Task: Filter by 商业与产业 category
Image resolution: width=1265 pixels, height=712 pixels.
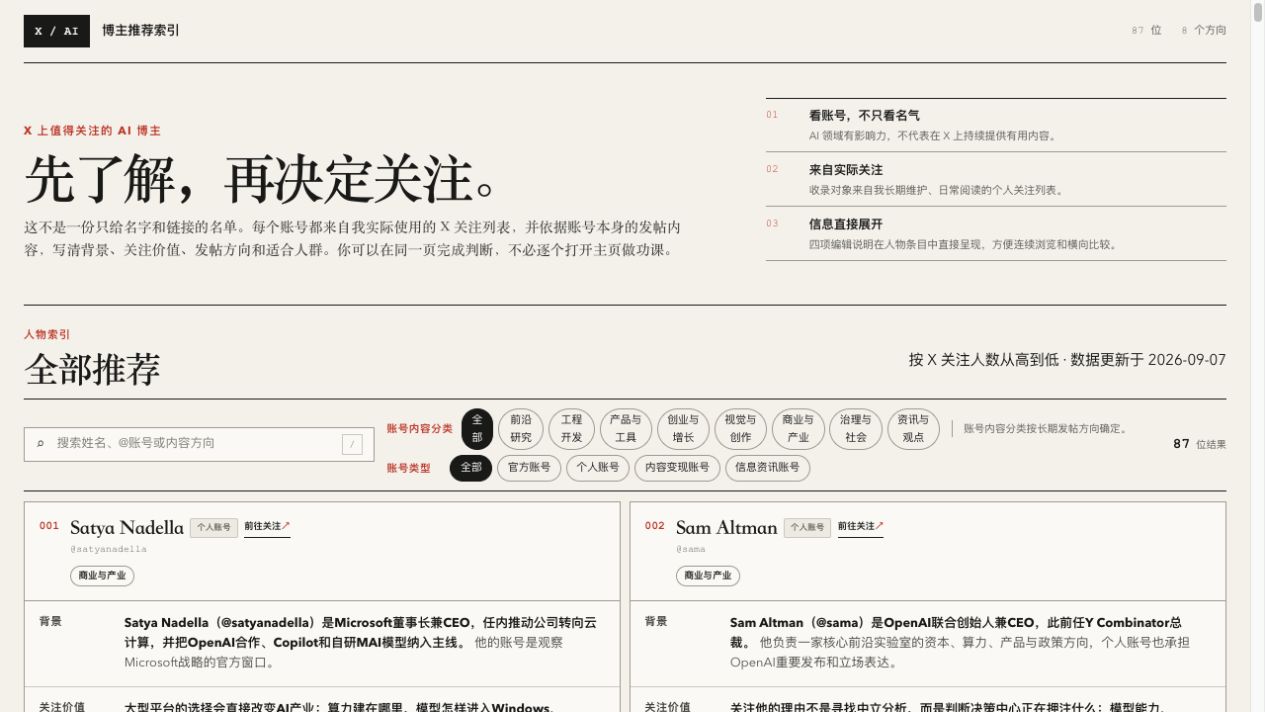Action: pyautogui.click(x=798, y=428)
